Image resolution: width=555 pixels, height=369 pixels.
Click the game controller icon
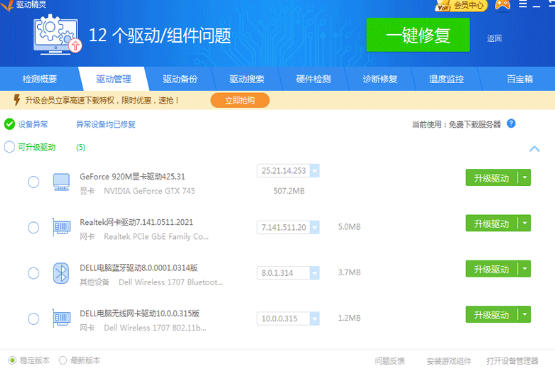pyautogui.click(x=502, y=5)
